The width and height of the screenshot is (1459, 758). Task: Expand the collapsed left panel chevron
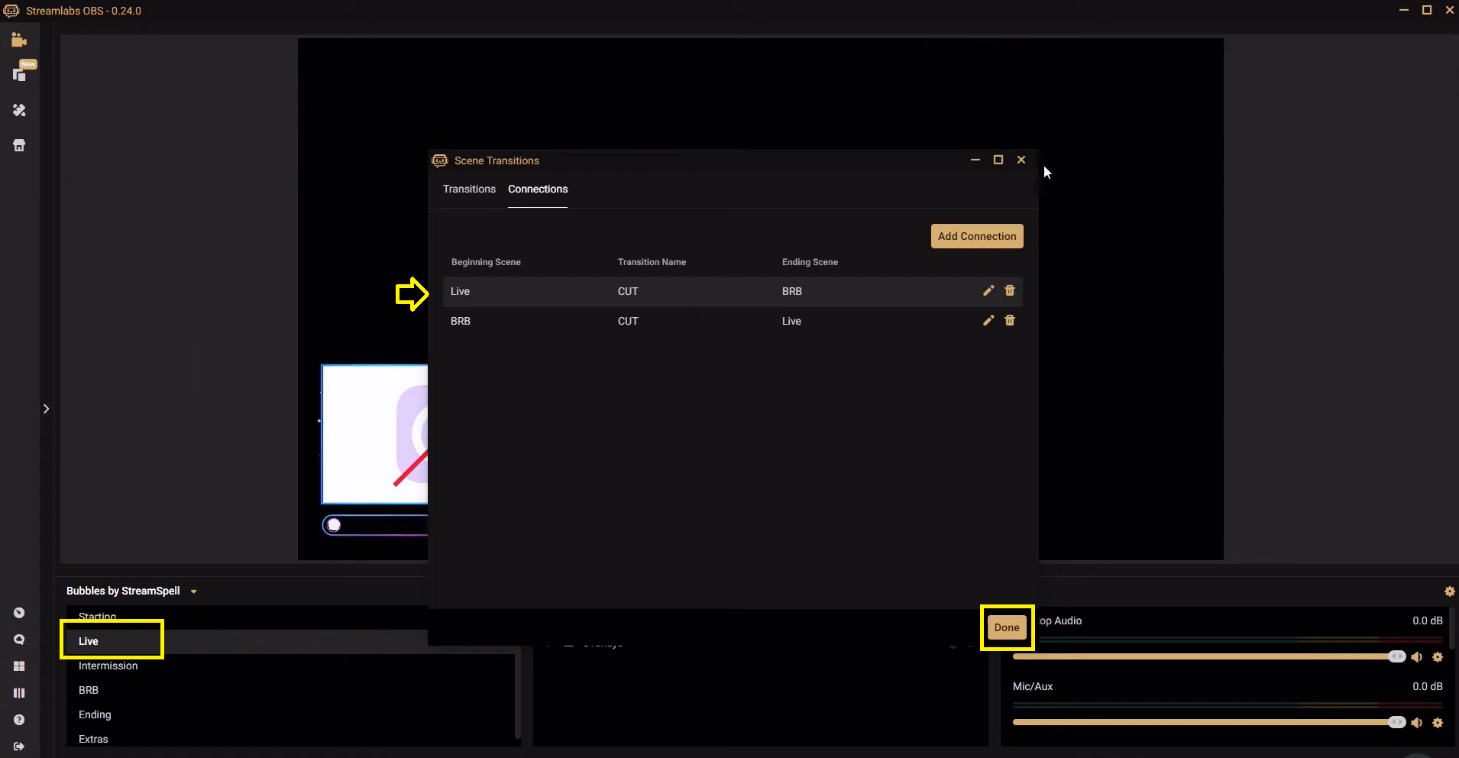tap(45, 408)
